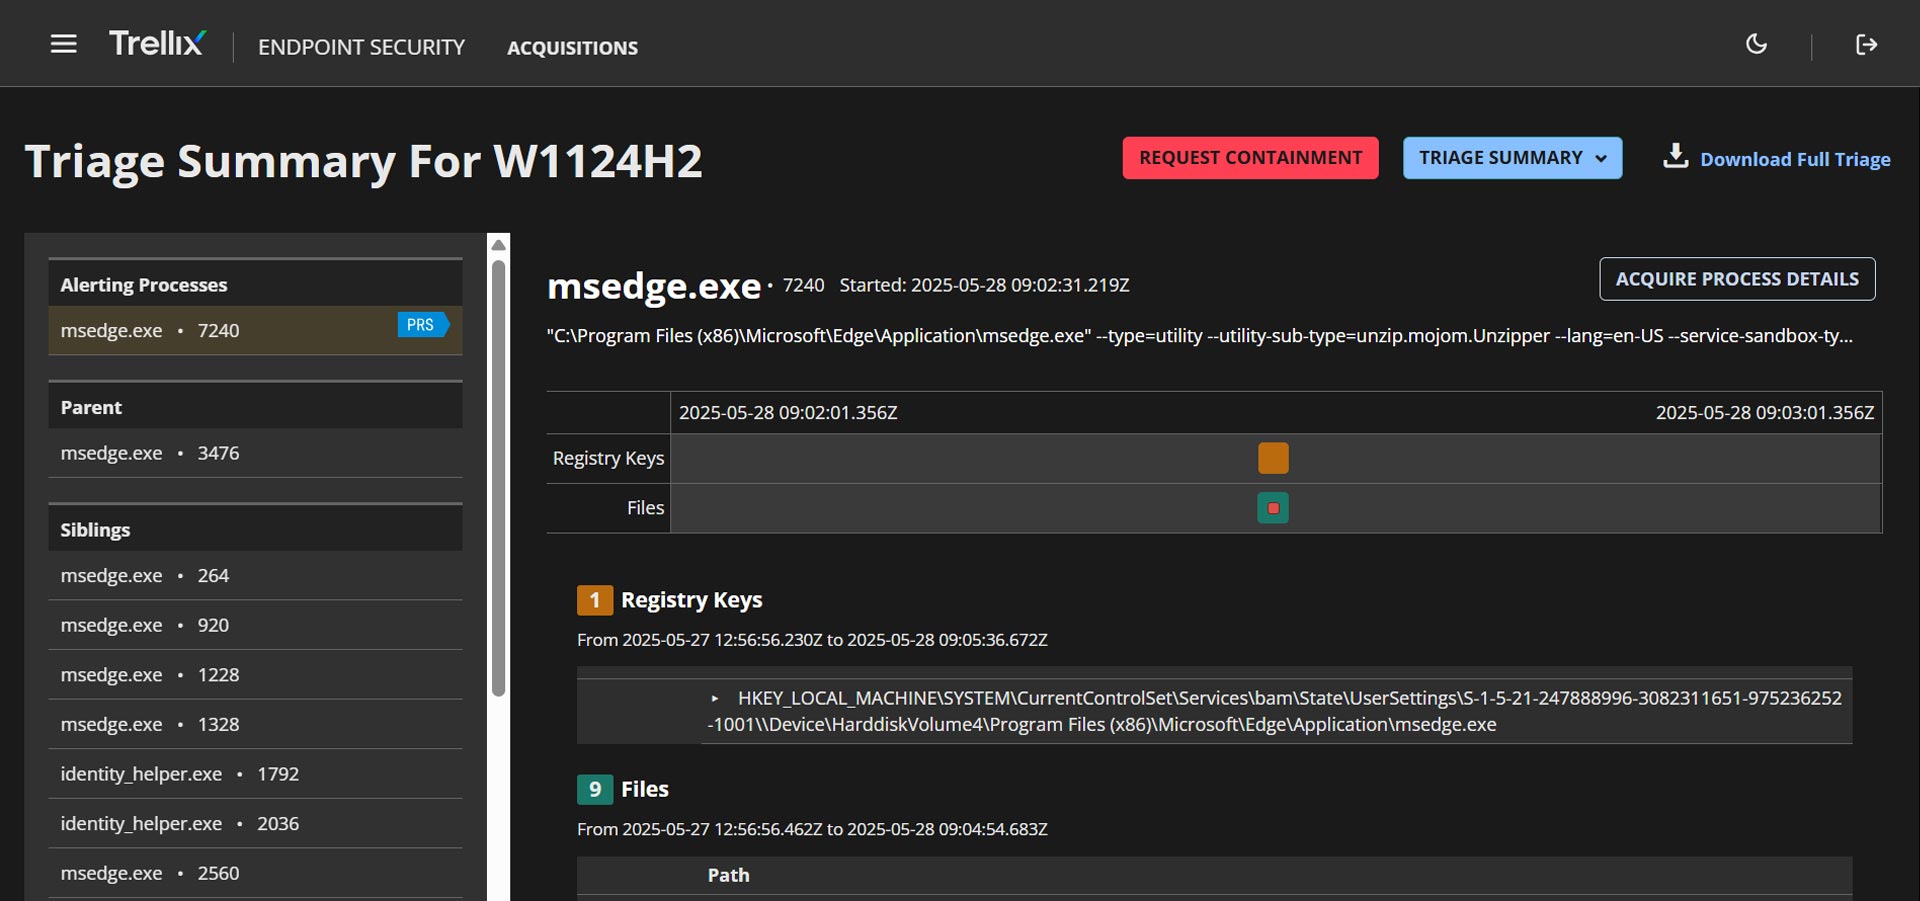Screen dimensions: 1920x901
Task: Select sibling msedge.exe 2560
Action: coord(255,873)
